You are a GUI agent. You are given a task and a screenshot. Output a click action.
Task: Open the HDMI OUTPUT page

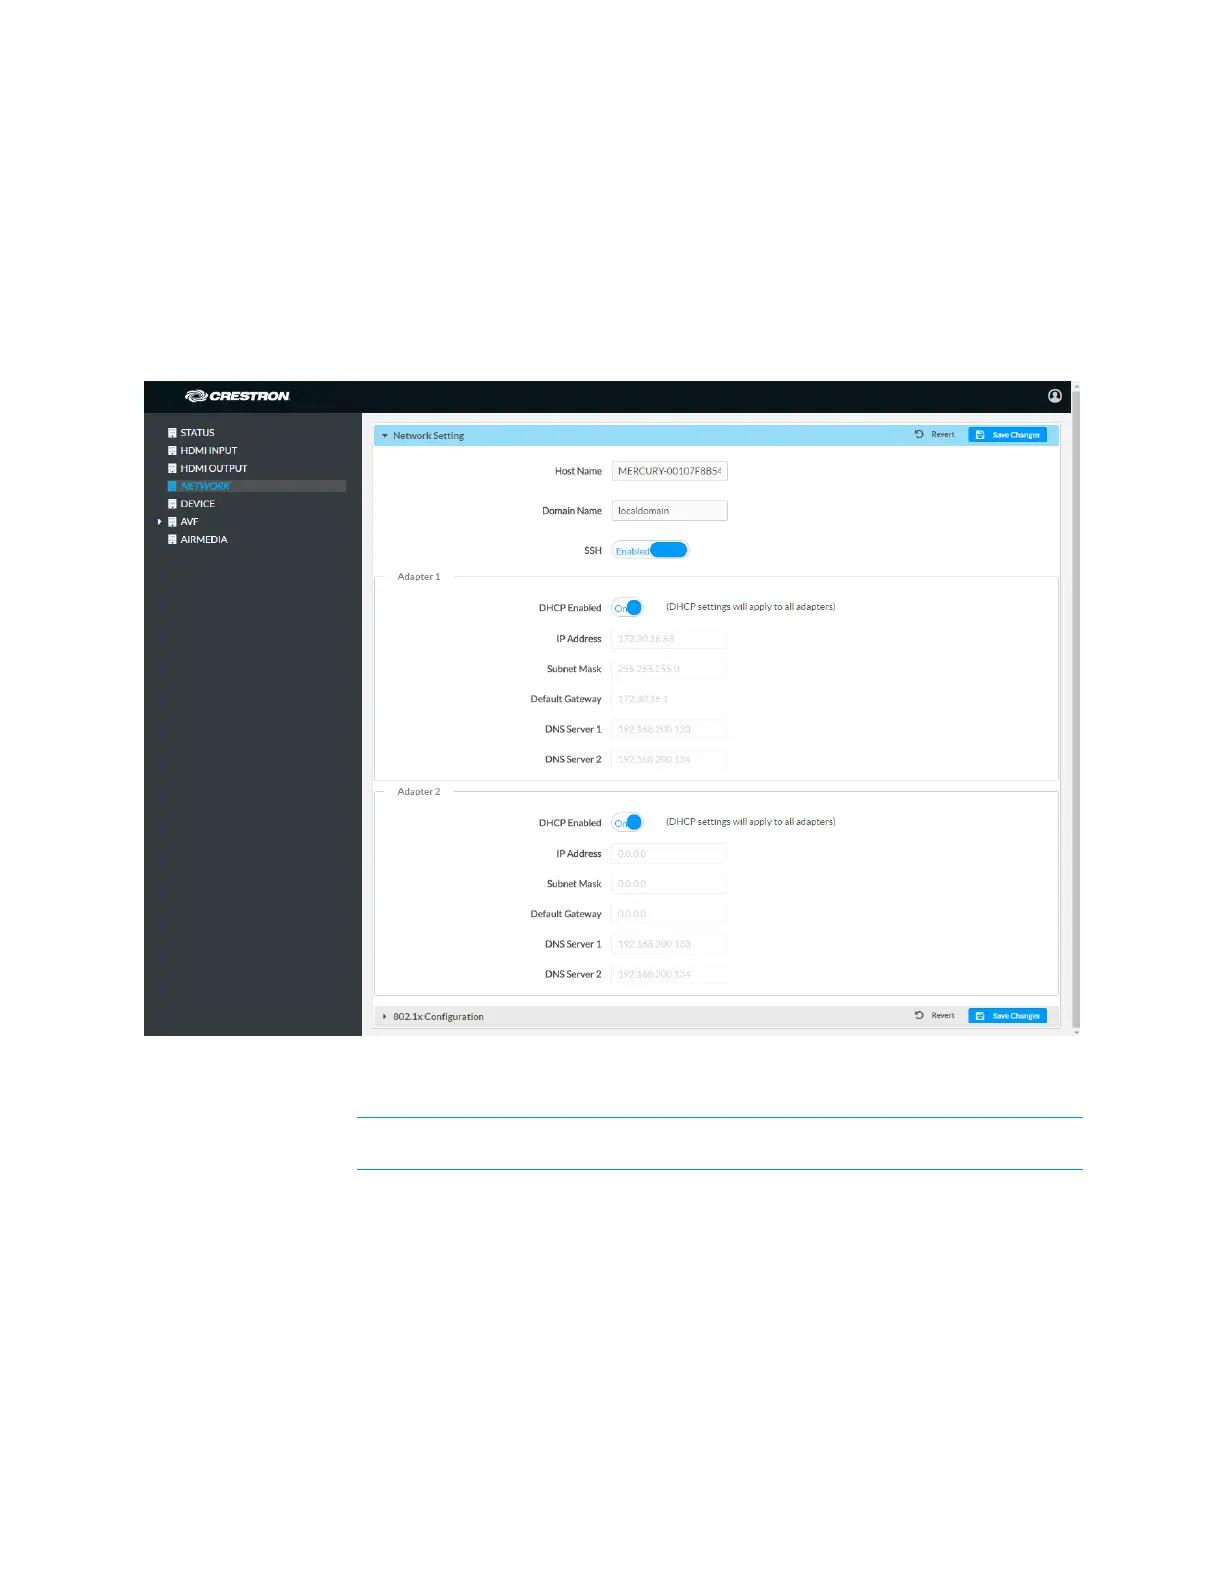click(x=213, y=469)
